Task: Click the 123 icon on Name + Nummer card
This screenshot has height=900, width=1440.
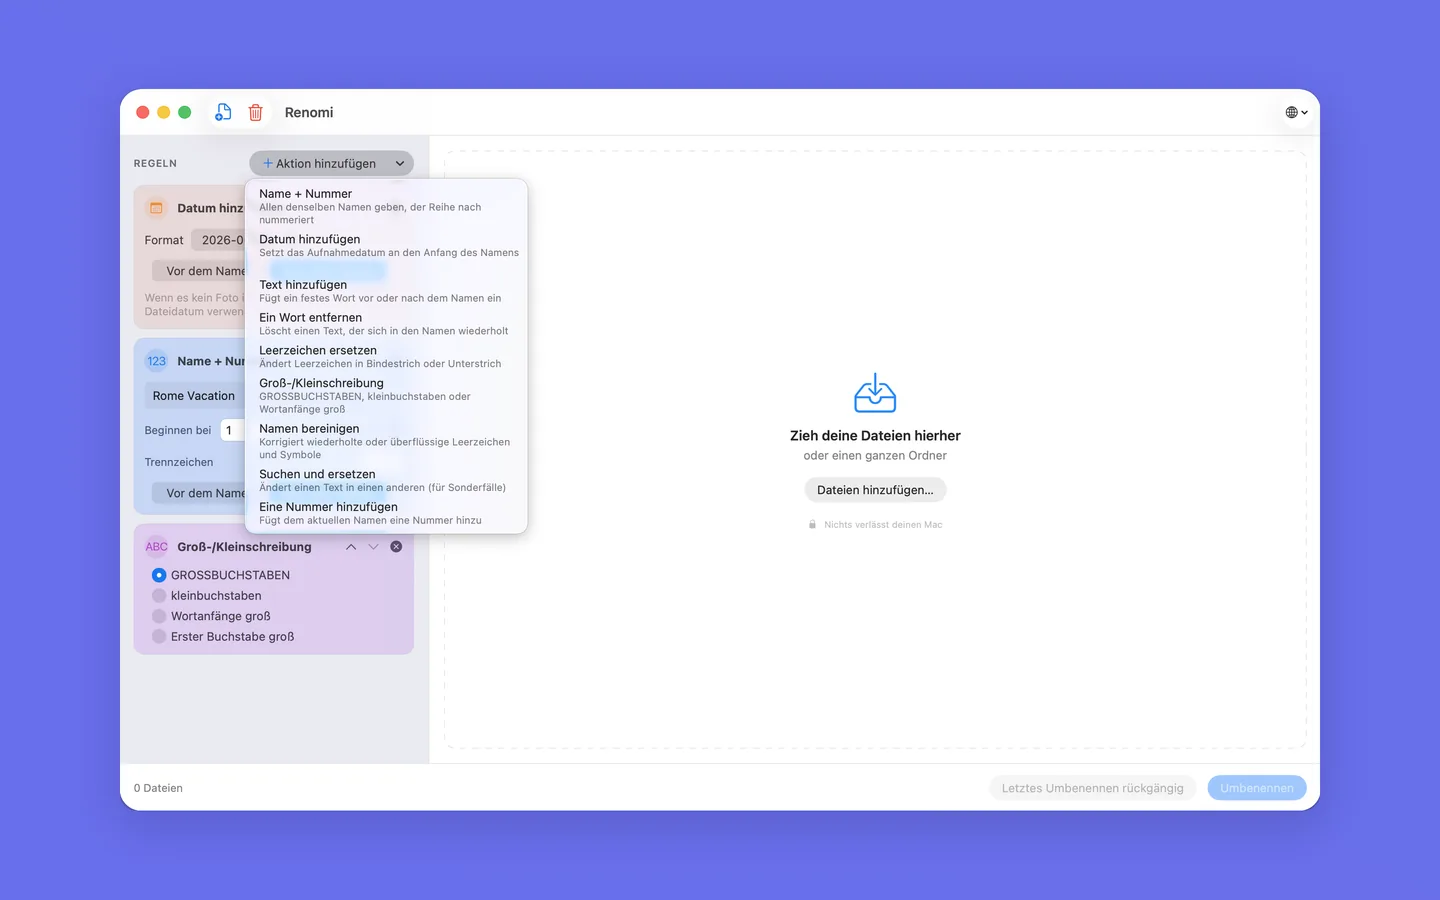Action: (157, 361)
